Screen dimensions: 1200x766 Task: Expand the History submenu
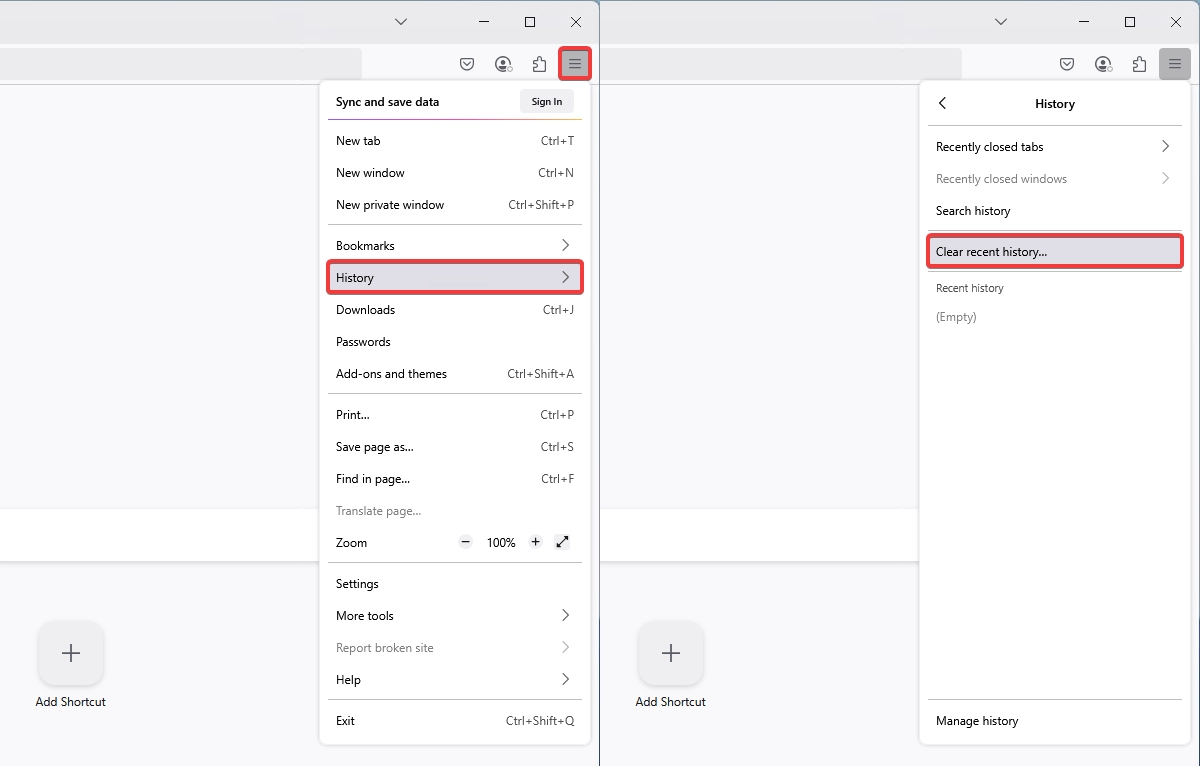455,277
